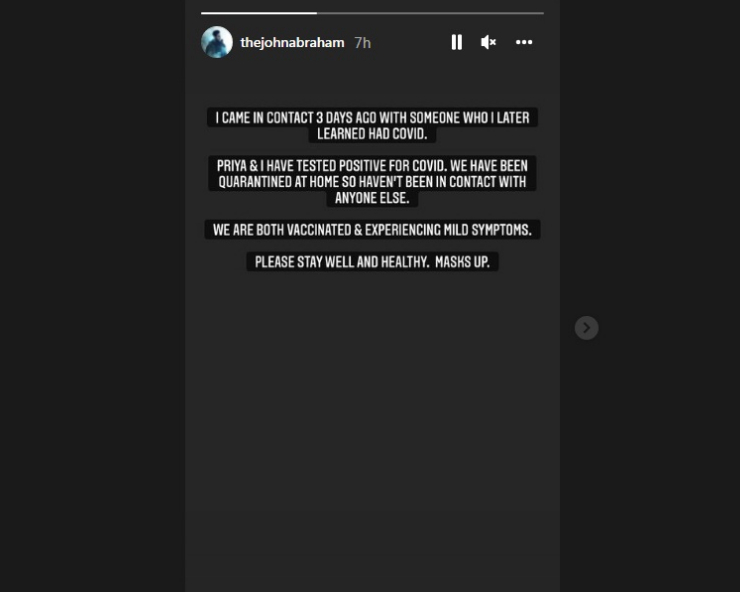
Task: Open the three-dots more options menu
Action: pyautogui.click(x=524, y=42)
